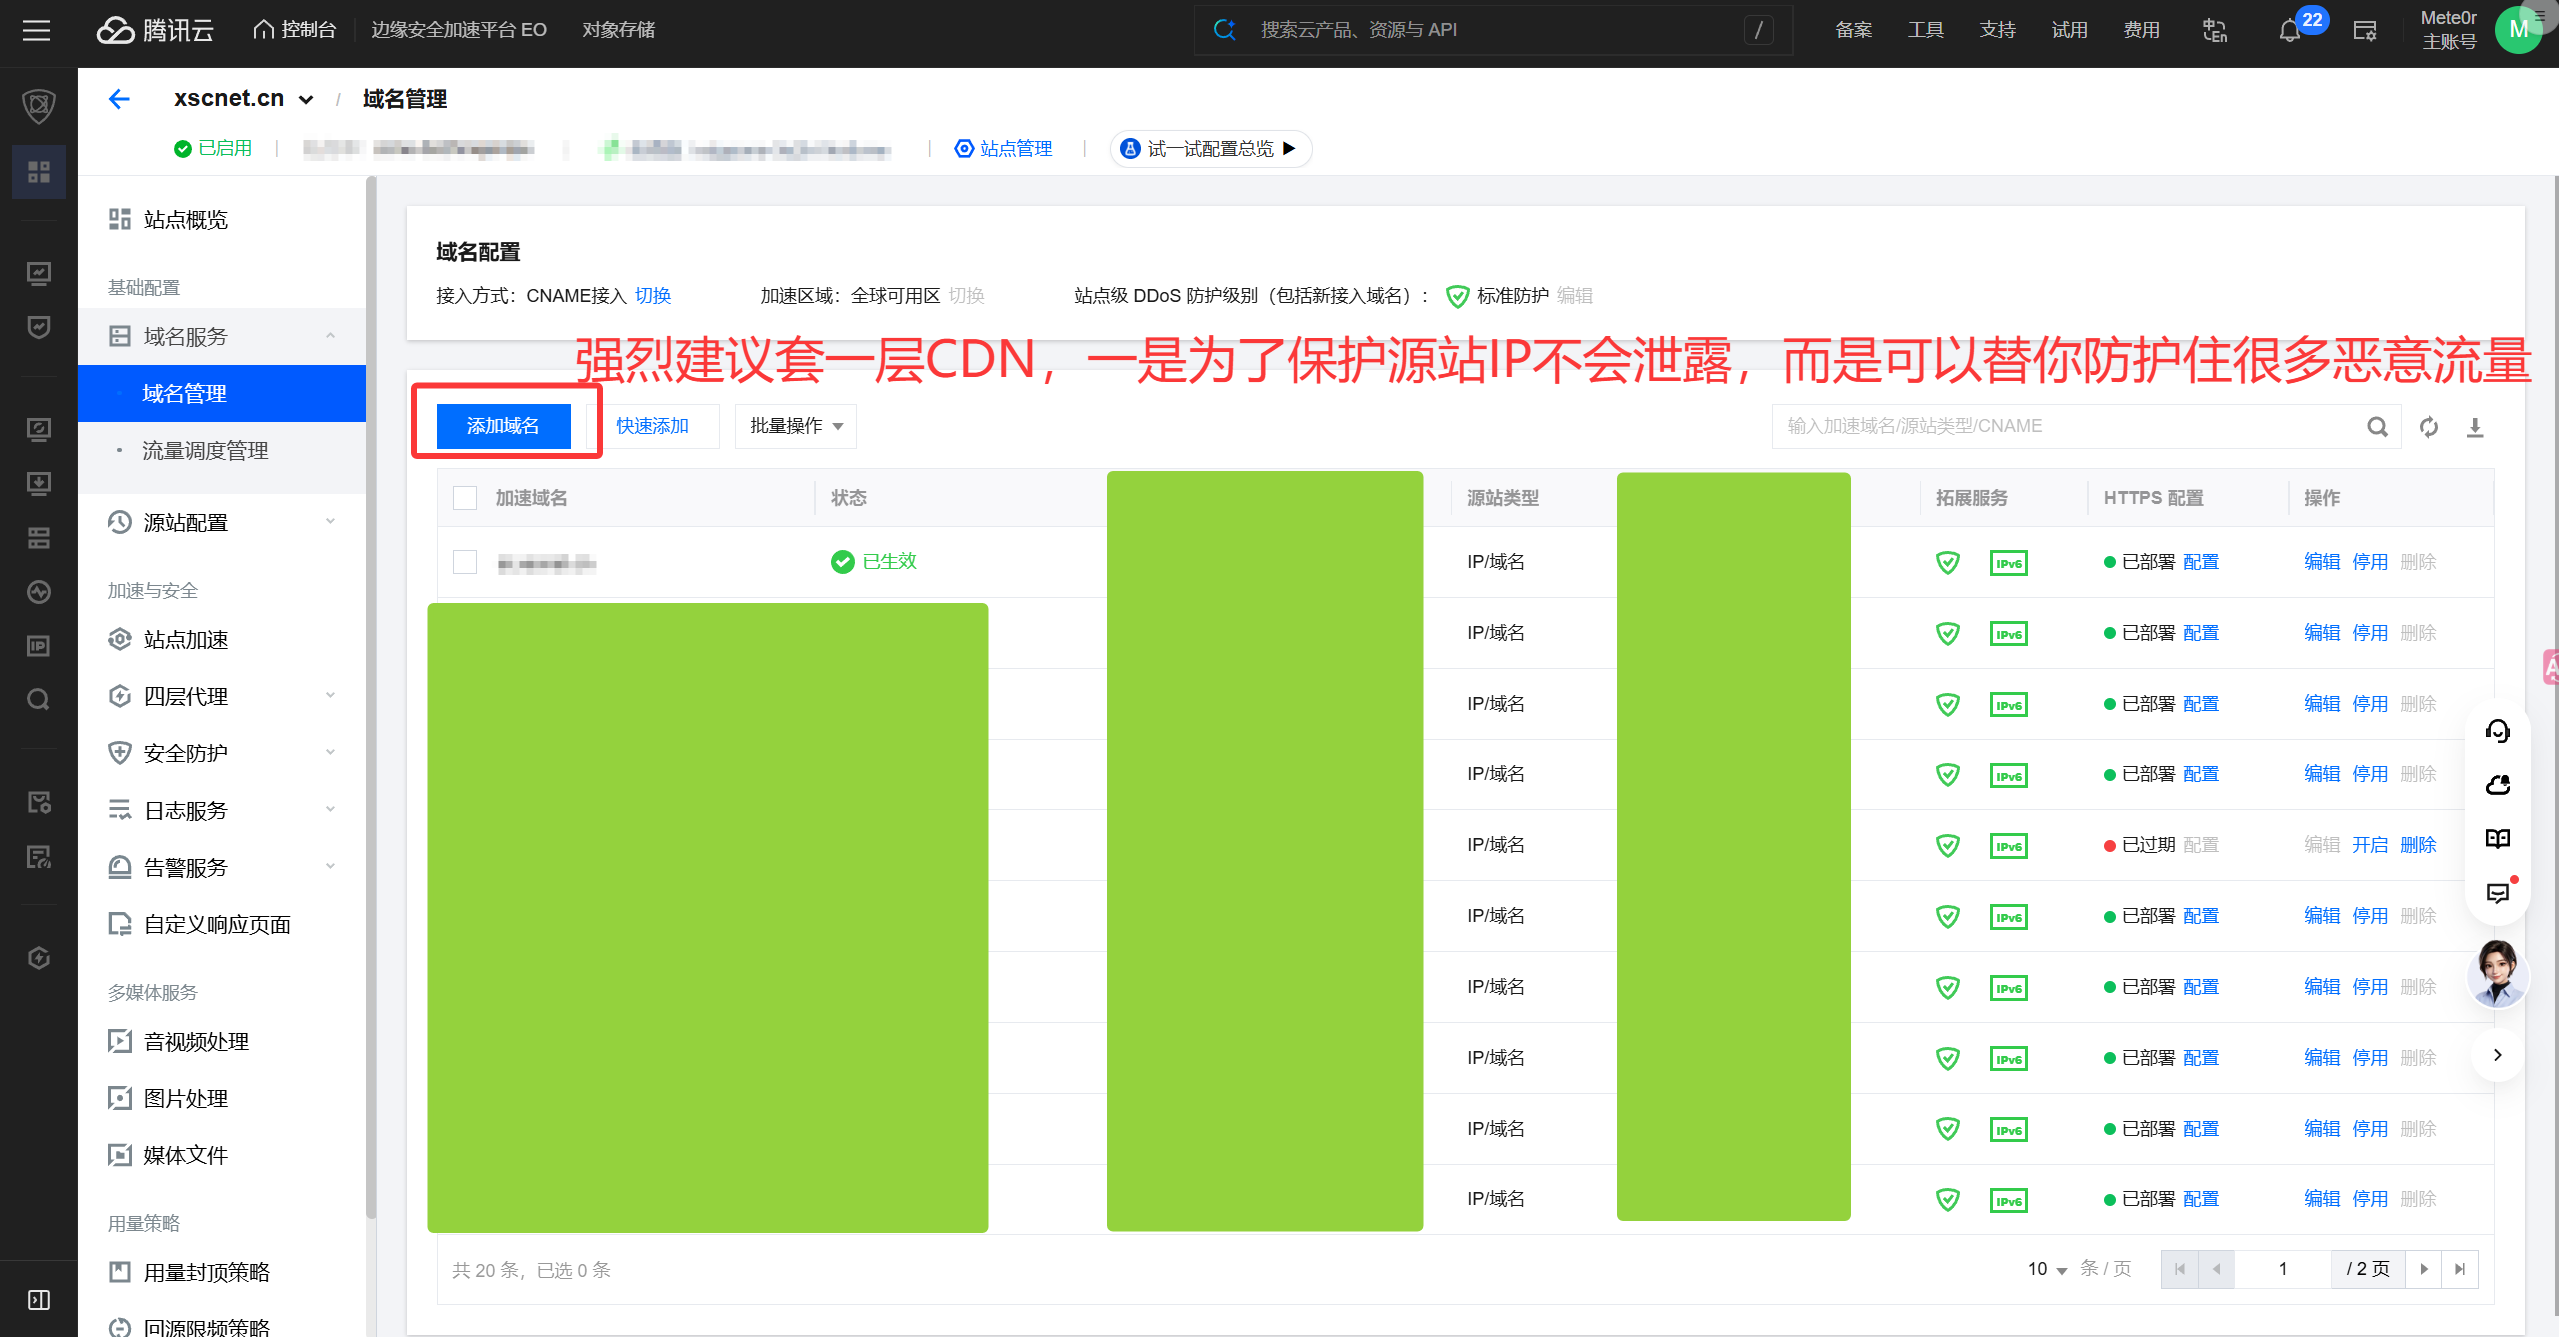The height and width of the screenshot is (1337, 2559).
Task: Click 切换 next to CNAME接入
Action: [x=653, y=296]
